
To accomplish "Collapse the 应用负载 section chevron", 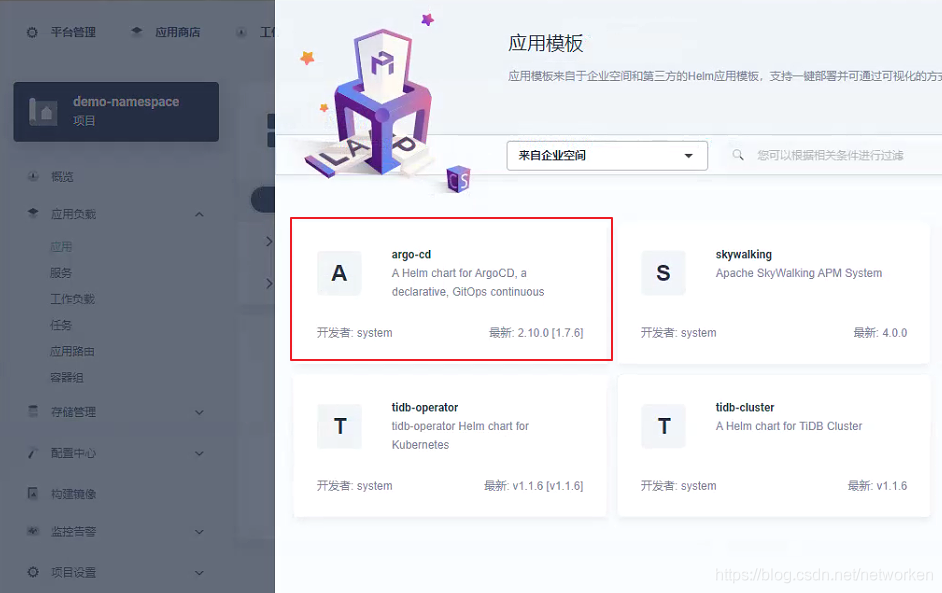I will [199, 214].
